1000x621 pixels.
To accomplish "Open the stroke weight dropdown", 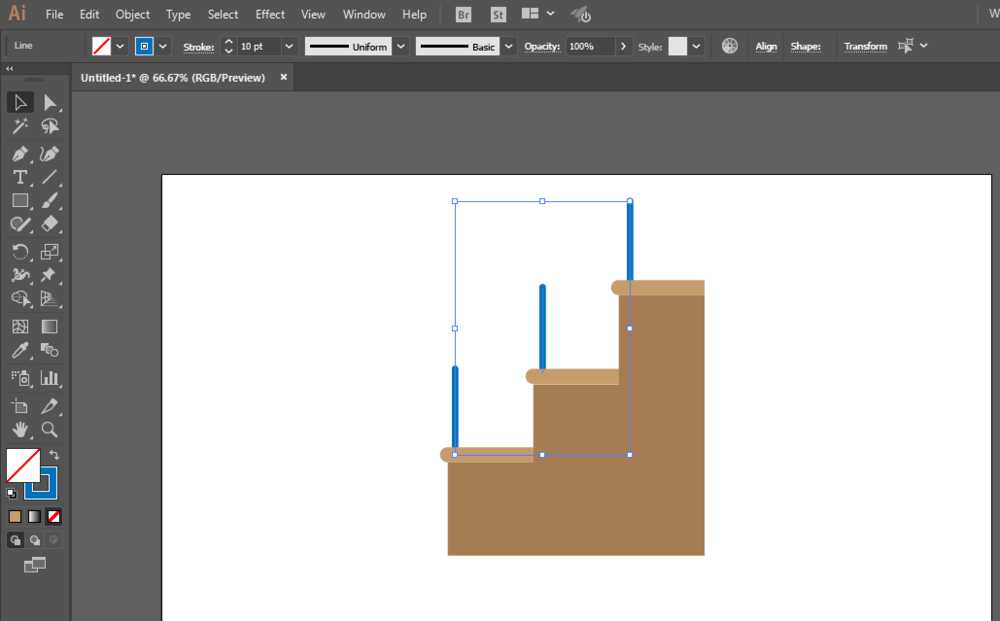I will point(289,46).
